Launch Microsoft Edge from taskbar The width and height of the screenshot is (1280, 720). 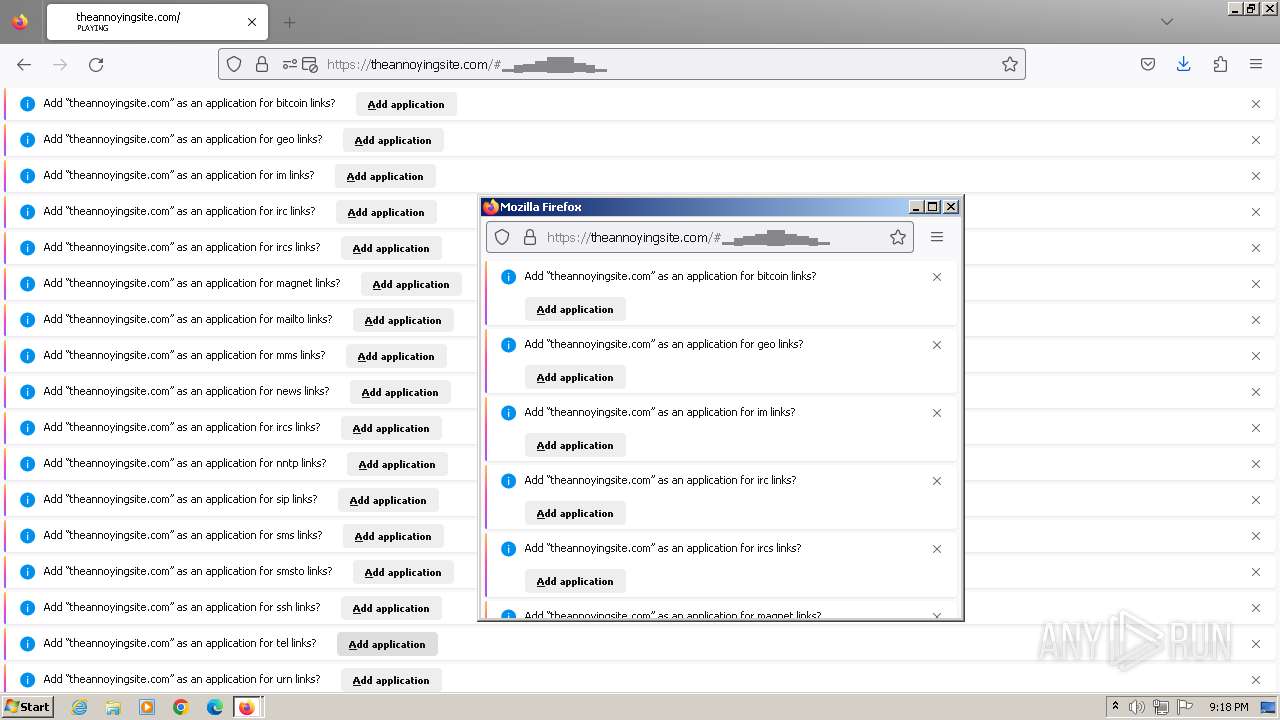click(215, 707)
